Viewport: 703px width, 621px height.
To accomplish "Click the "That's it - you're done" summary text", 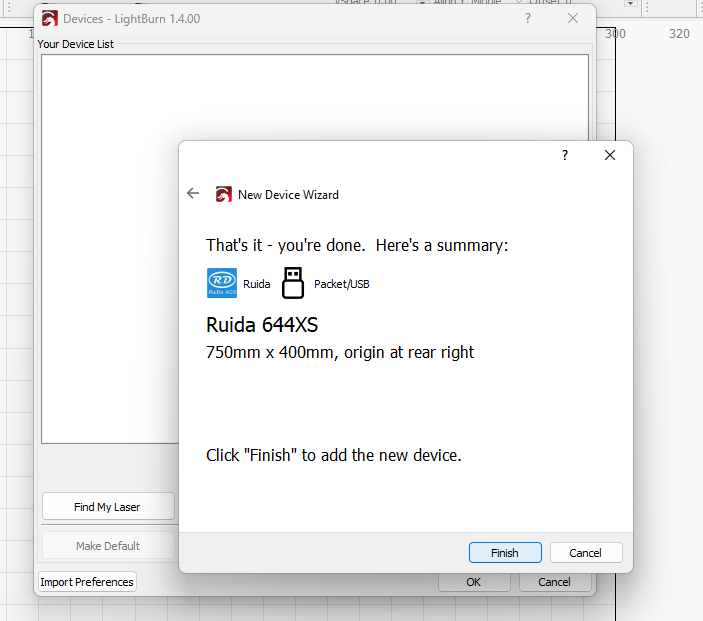I will (357, 245).
